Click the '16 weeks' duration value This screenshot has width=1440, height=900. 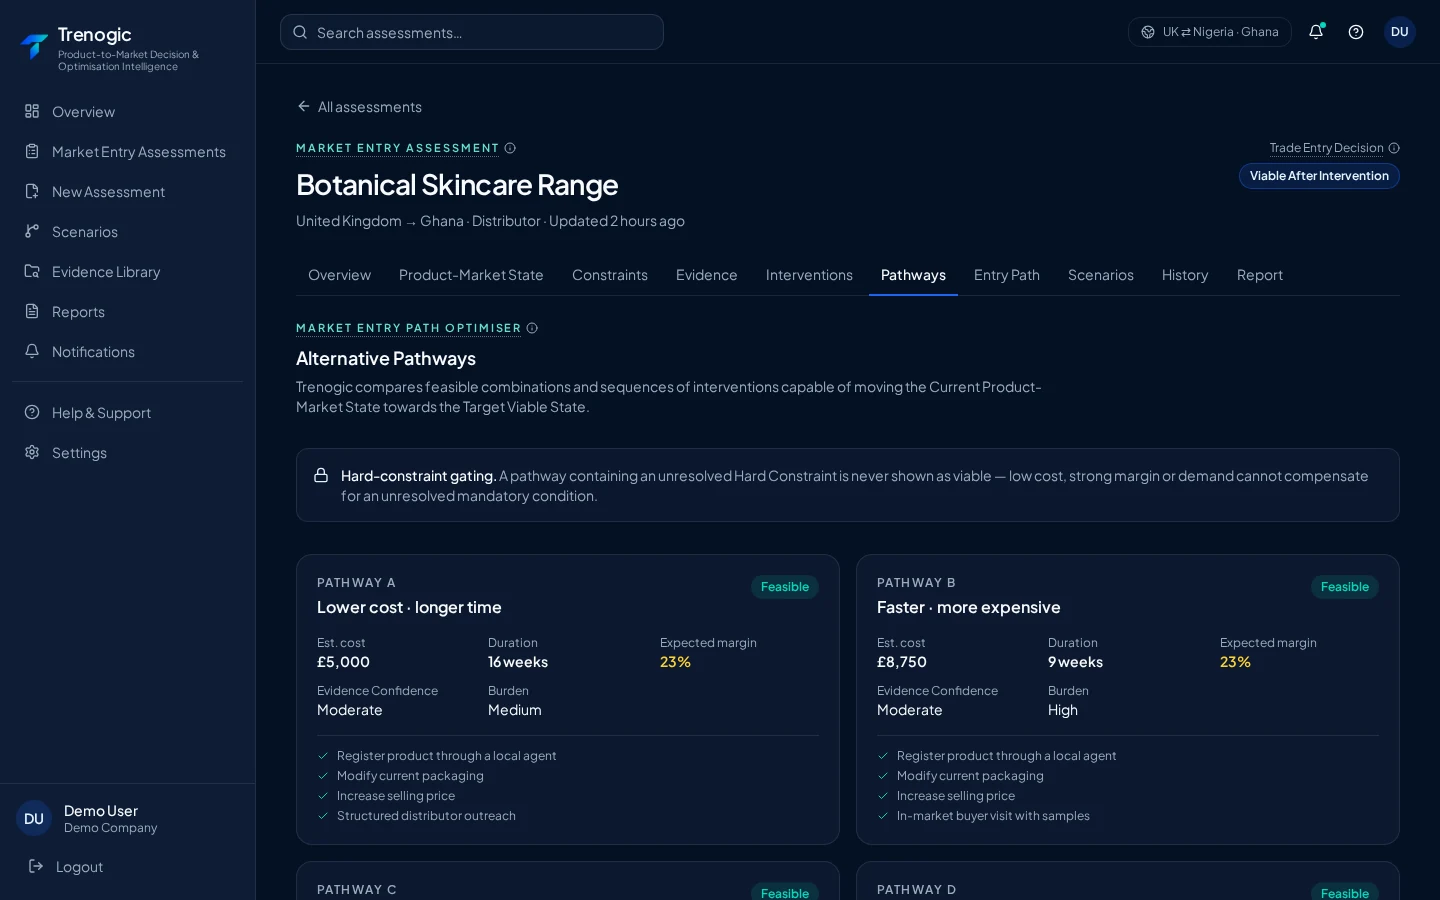(x=518, y=662)
